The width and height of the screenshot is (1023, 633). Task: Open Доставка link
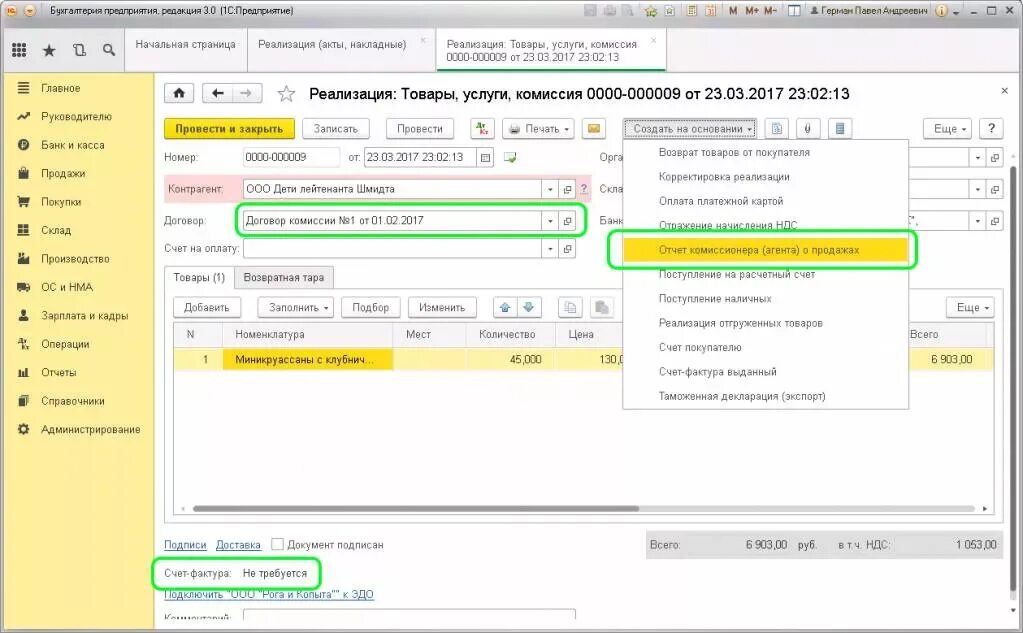coord(238,545)
